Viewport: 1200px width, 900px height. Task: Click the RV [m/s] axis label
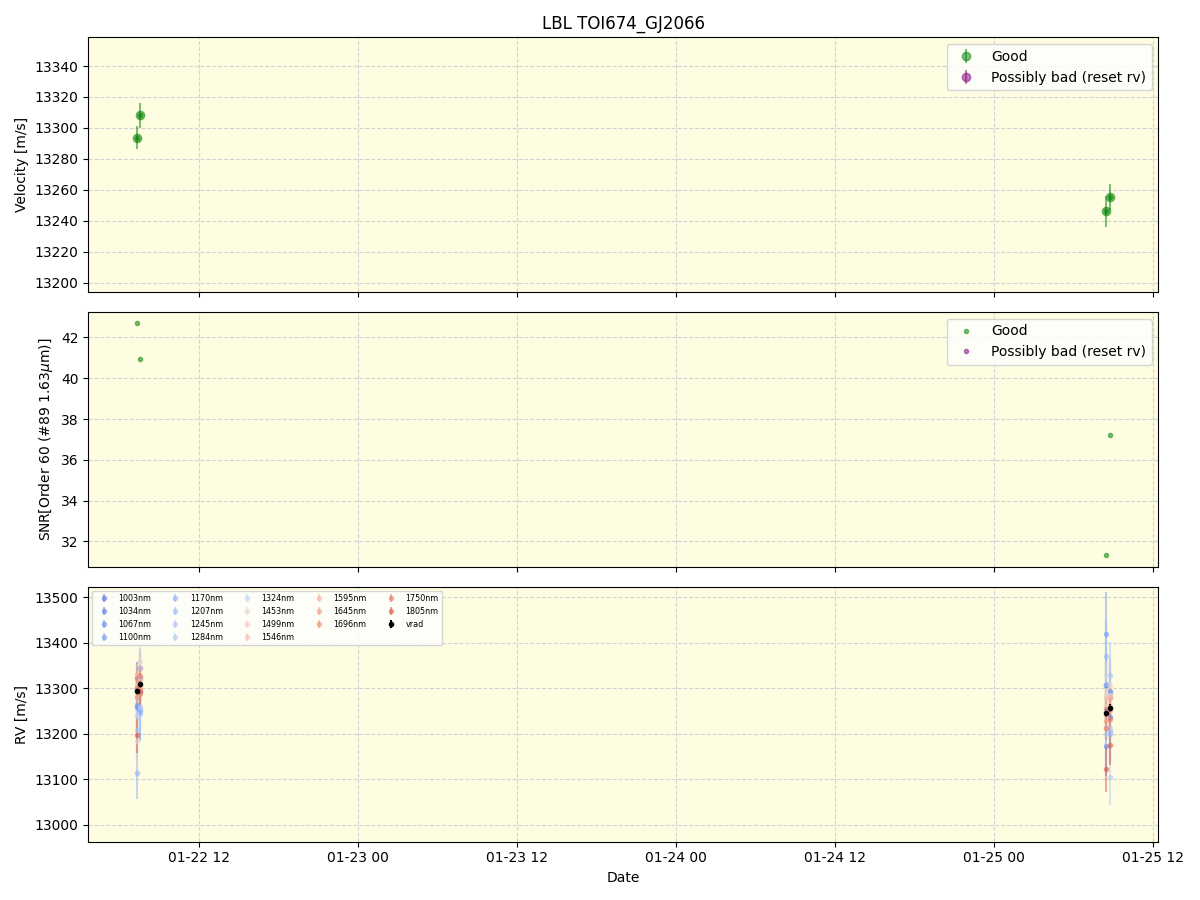[x=21, y=714]
